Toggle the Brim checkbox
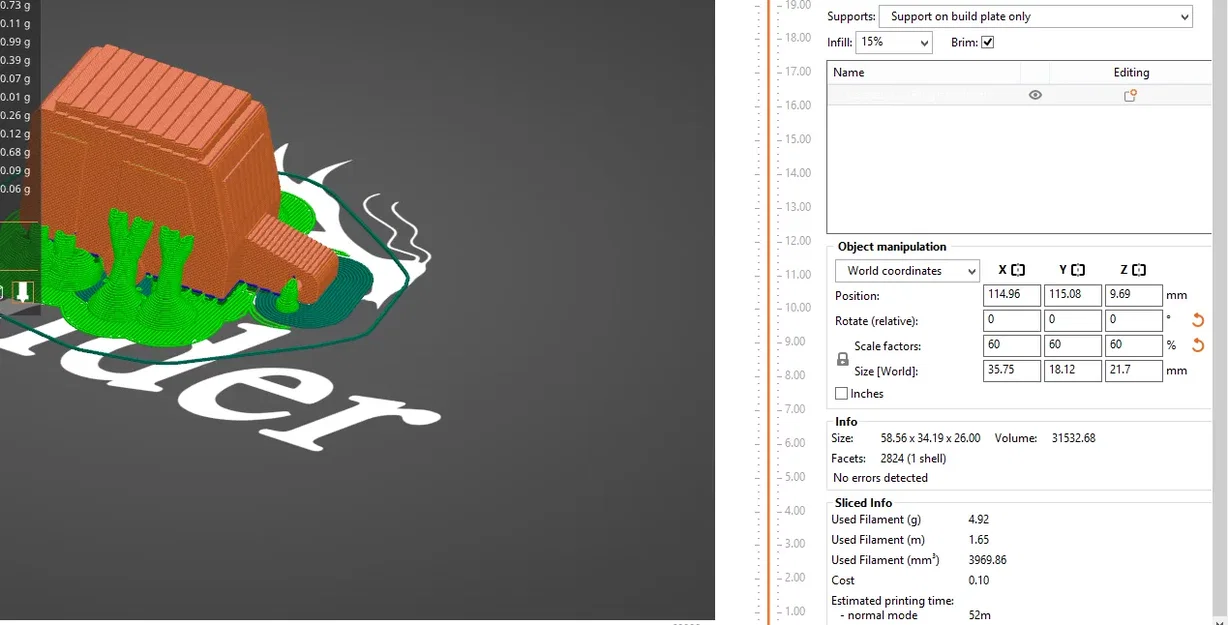Viewport: 1228px width, 625px height. pos(987,42)
